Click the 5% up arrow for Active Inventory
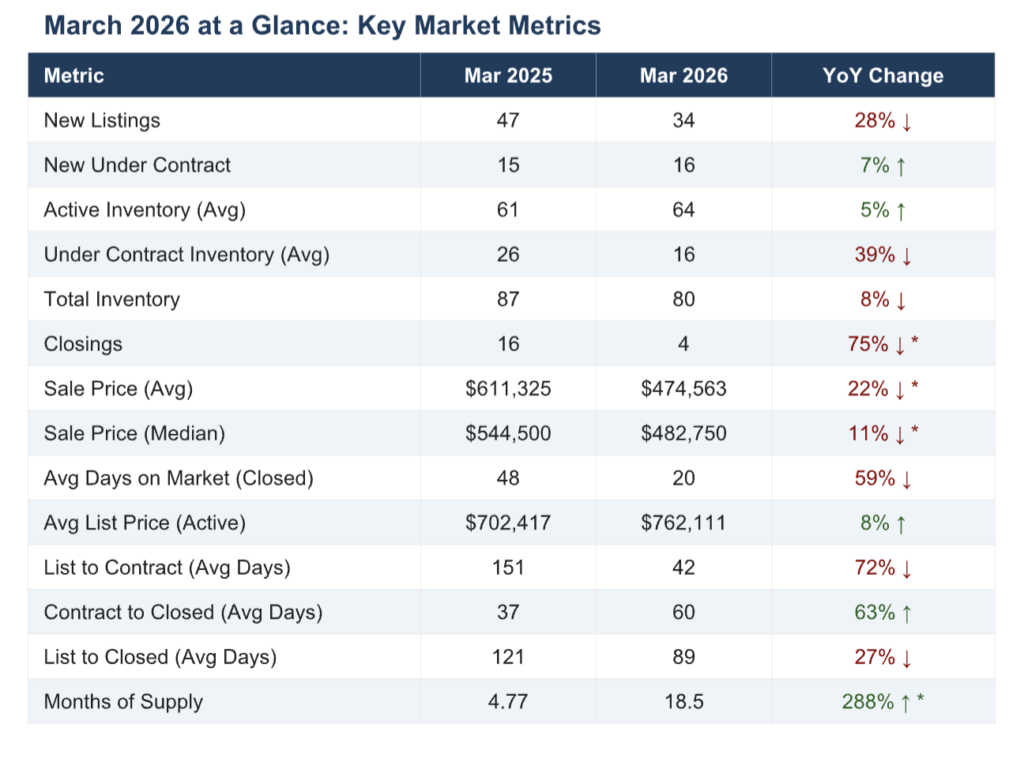1024x759 pixels. 902,210
